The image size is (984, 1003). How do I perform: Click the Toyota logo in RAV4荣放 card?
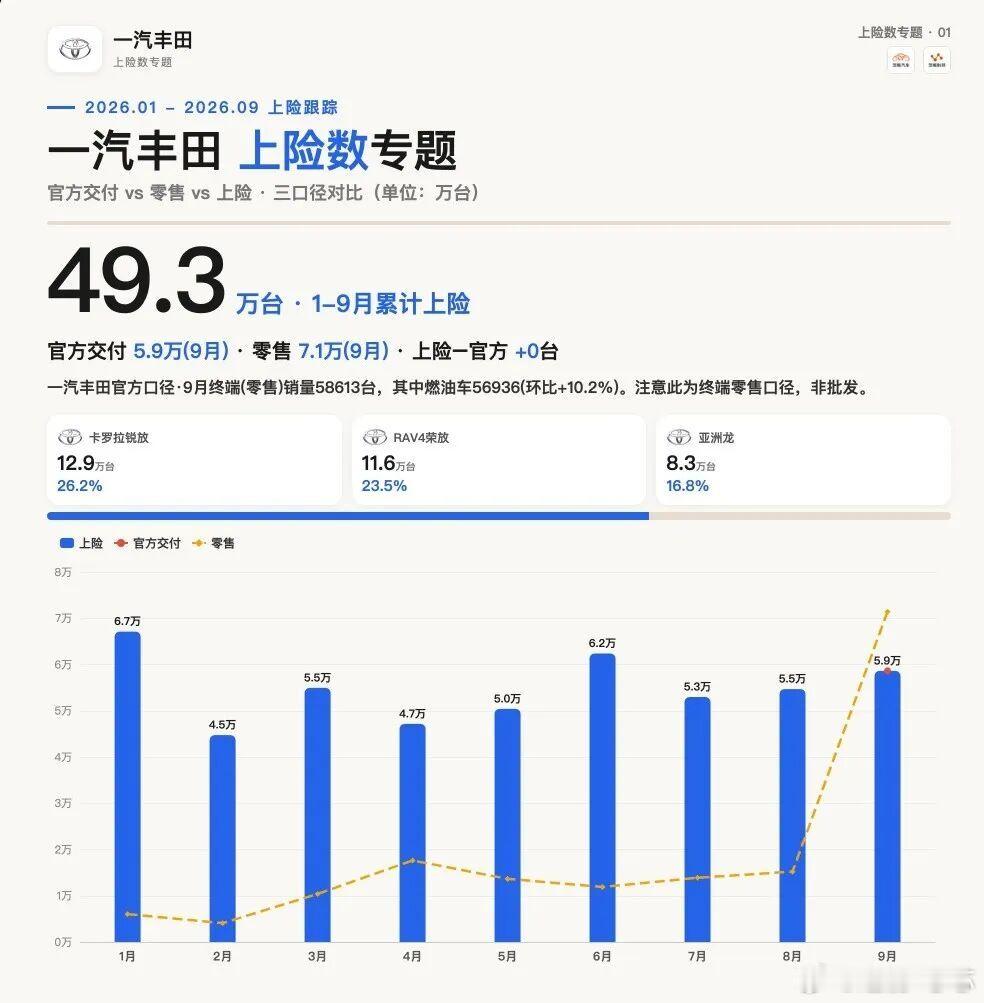(x=375, y=438)
